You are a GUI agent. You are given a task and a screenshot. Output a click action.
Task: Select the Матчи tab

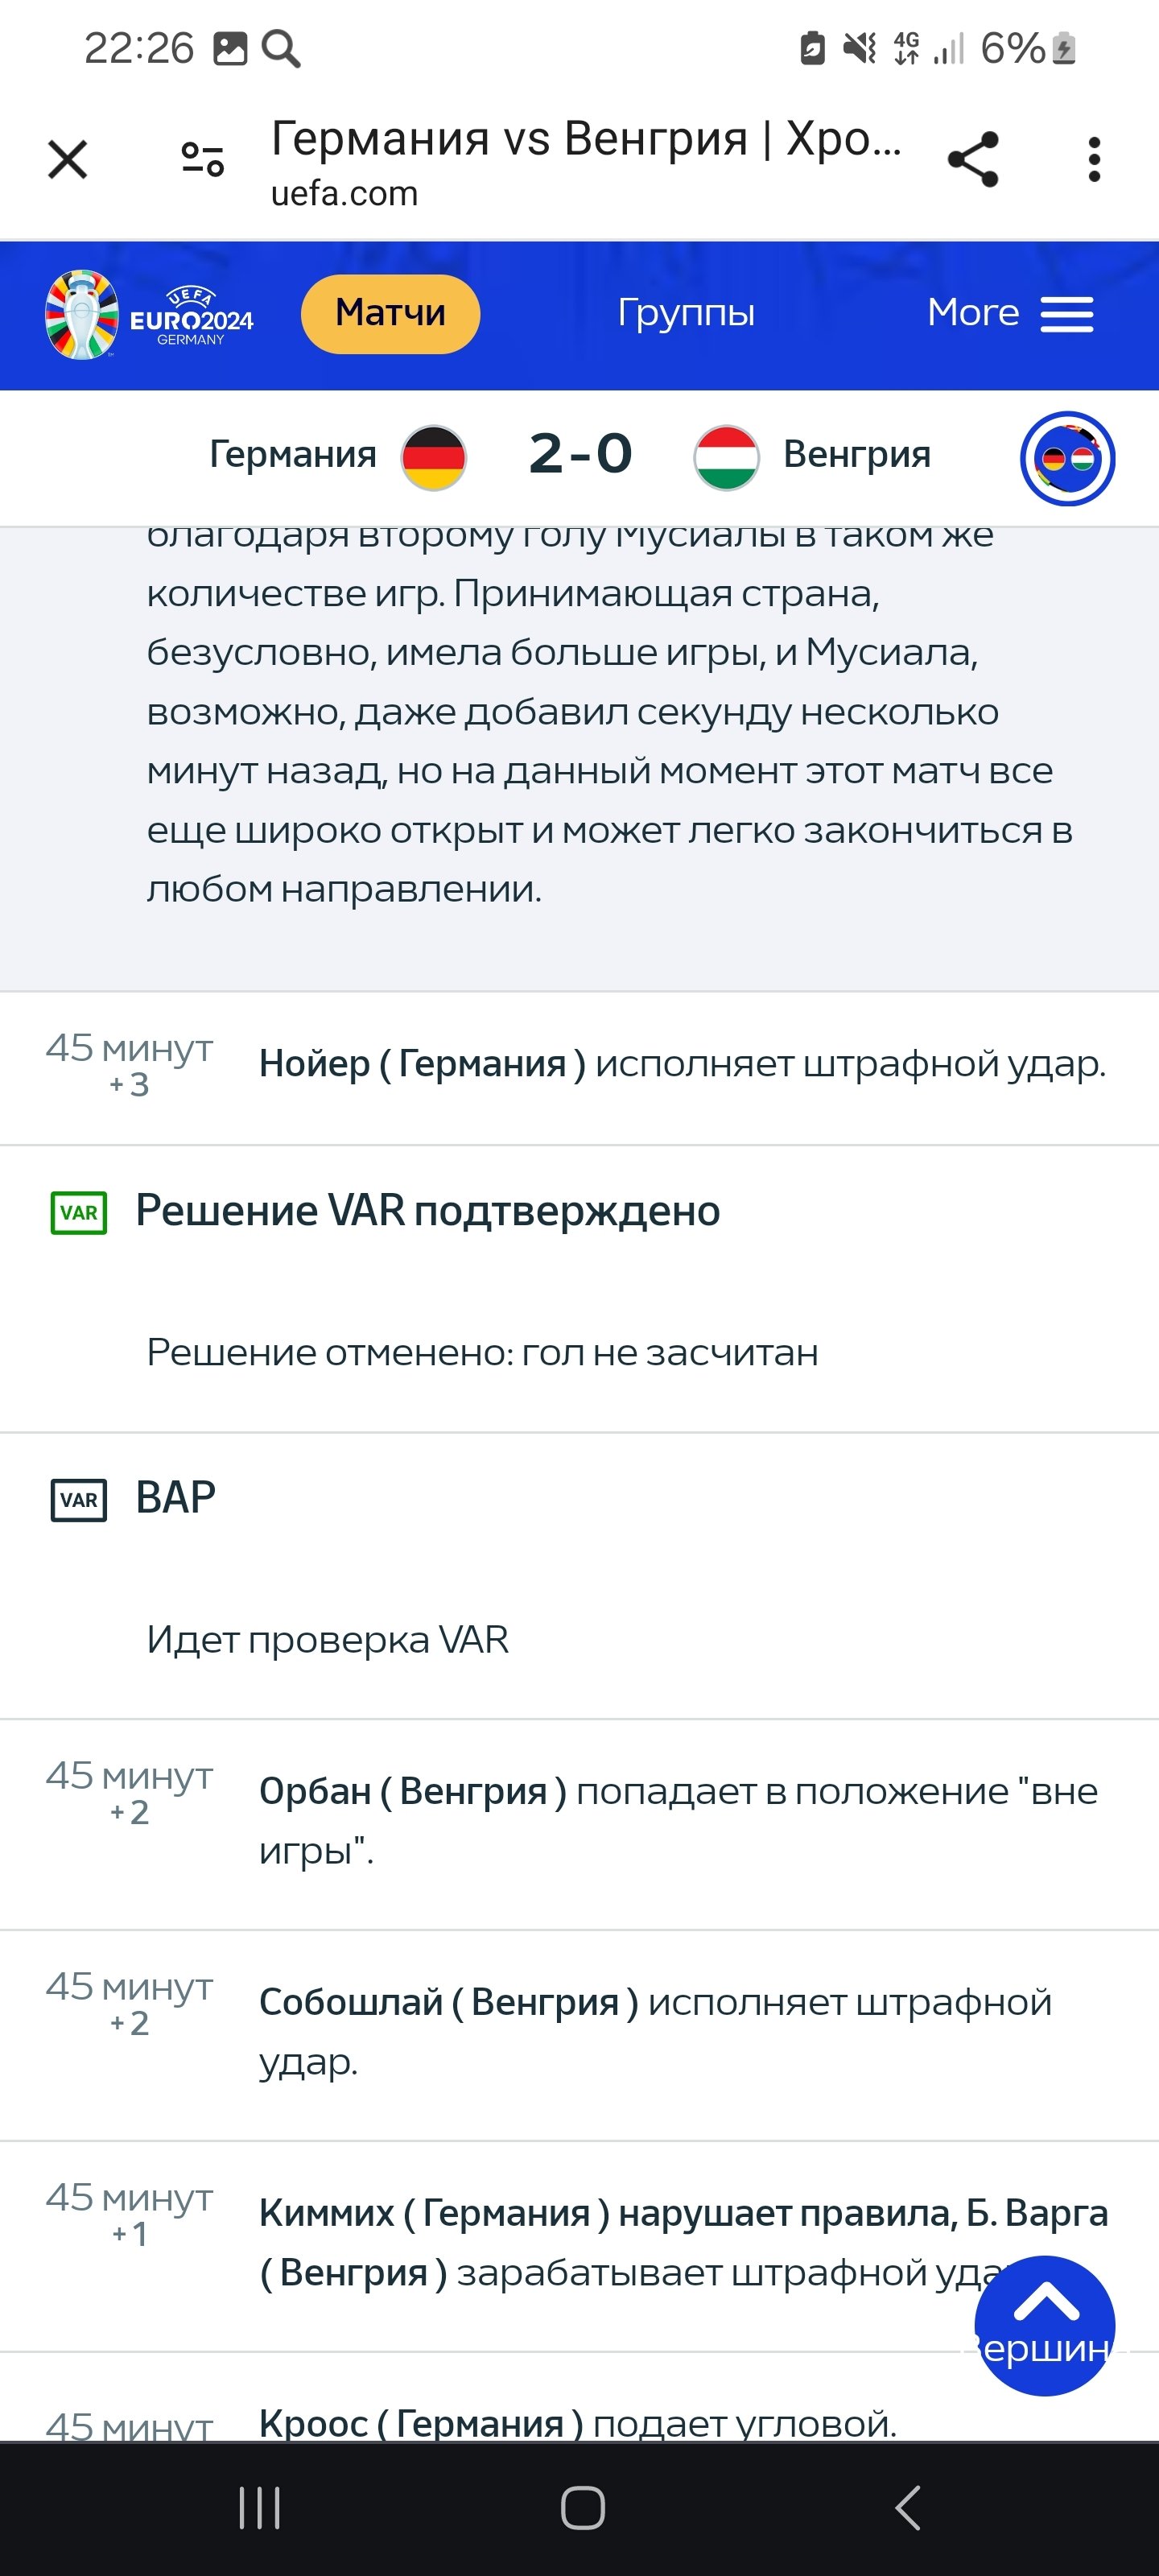tap(390, 314)
